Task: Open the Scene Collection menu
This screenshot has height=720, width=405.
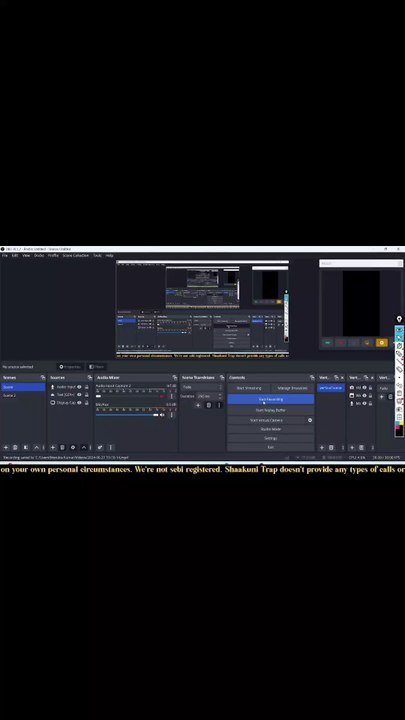Action: click(76, 255)
